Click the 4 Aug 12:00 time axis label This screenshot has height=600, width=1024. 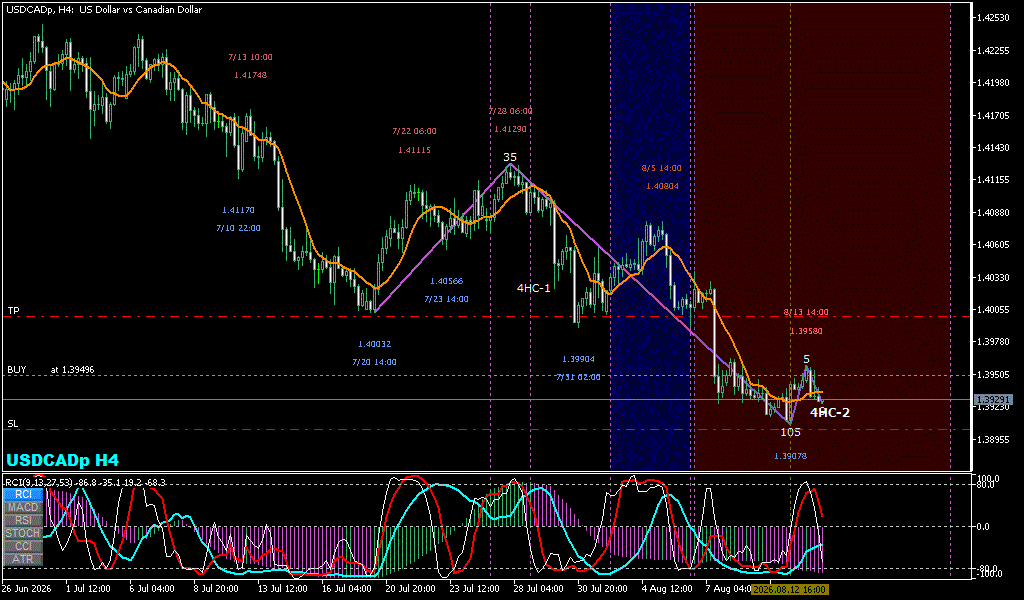(667, 589)
